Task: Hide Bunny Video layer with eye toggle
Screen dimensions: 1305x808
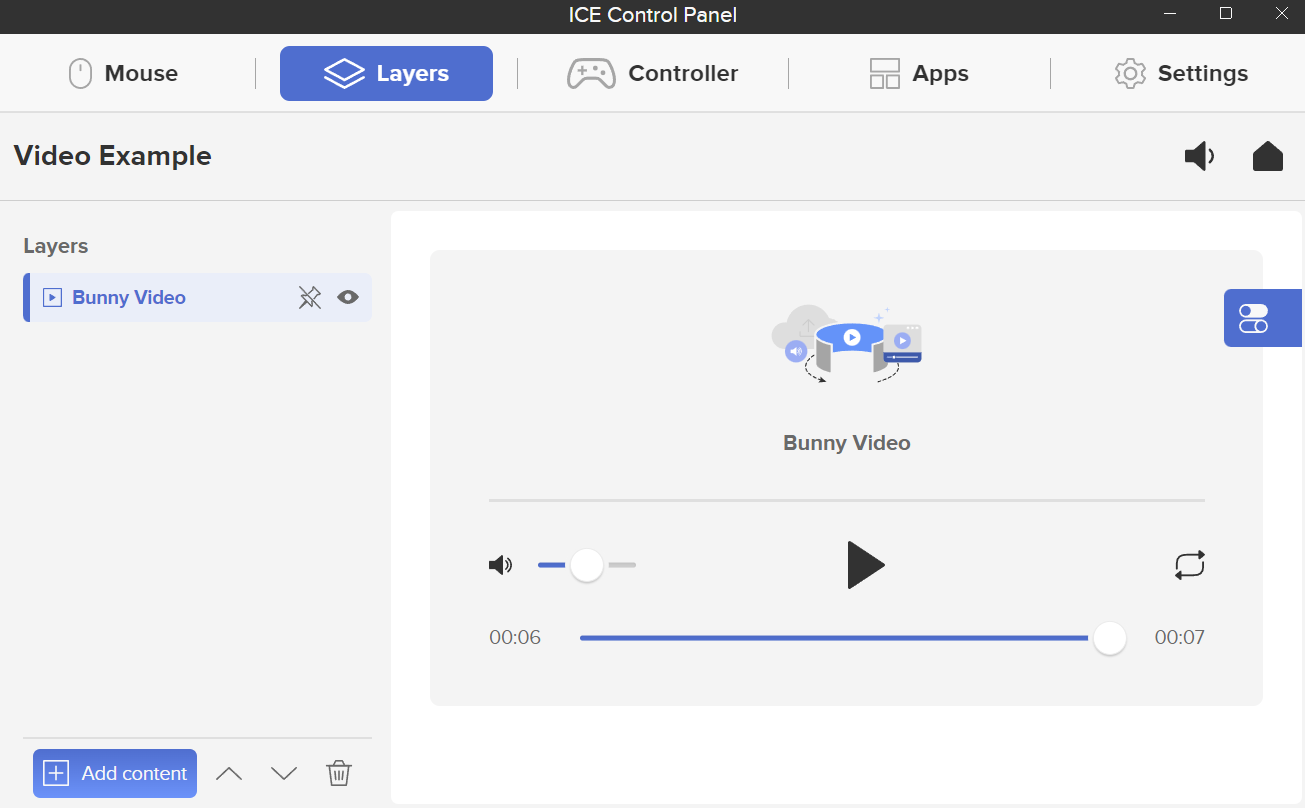Action: 347,297
